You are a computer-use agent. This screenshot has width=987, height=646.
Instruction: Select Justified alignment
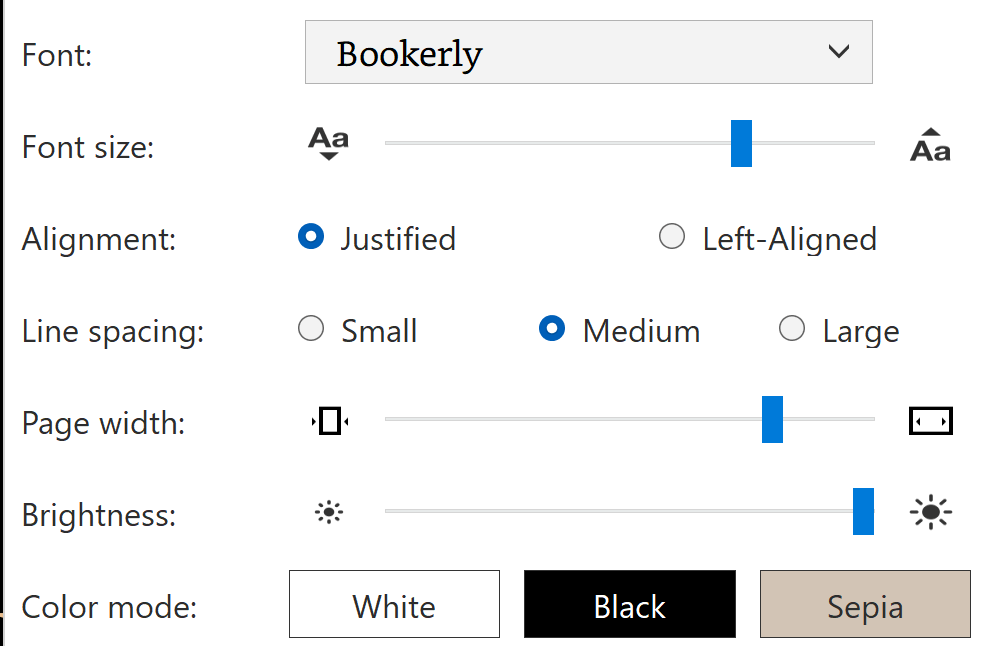tap(312, 237)
